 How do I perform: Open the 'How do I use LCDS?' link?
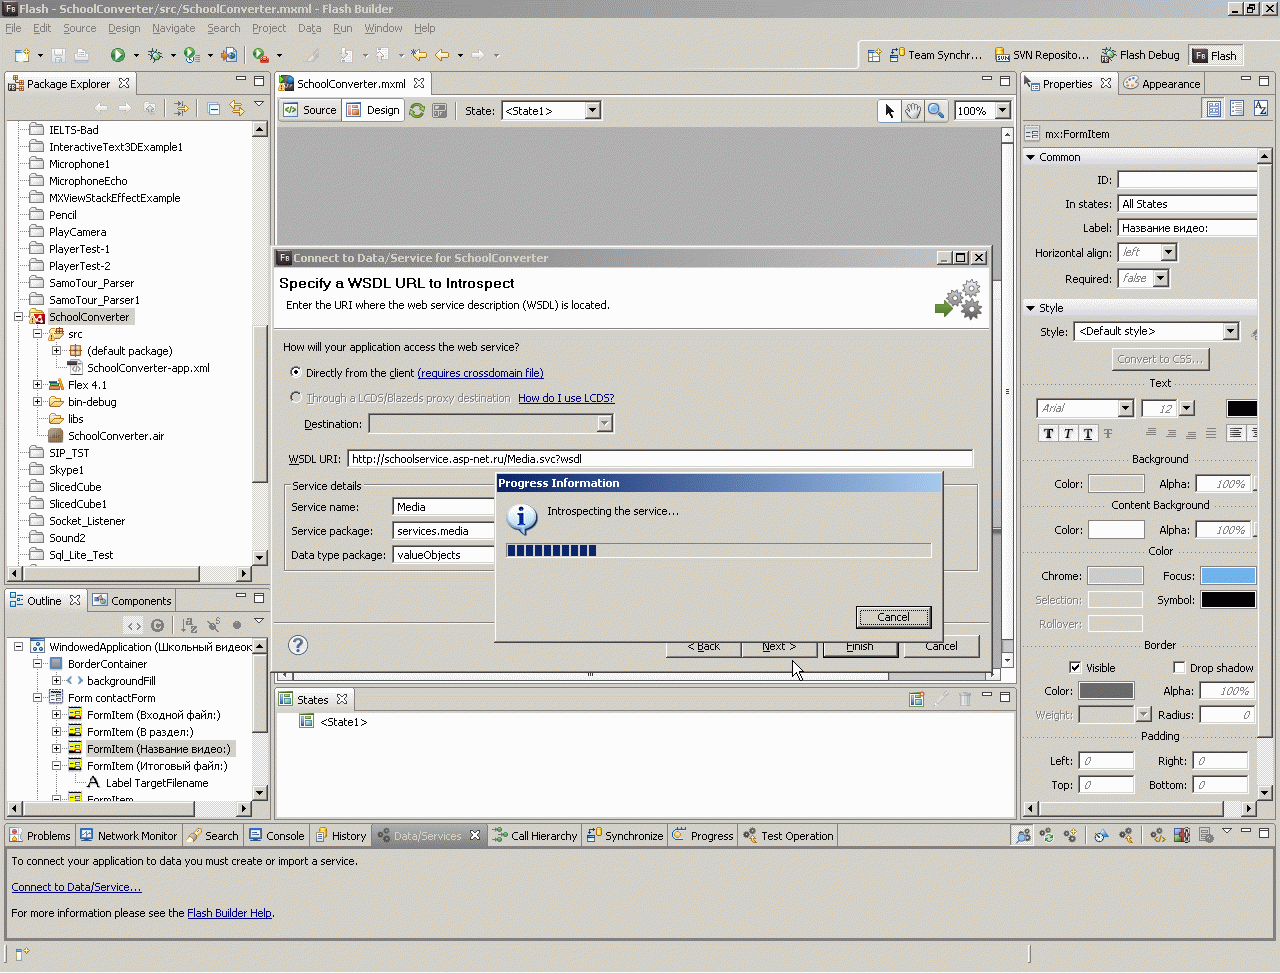point(566,398)
